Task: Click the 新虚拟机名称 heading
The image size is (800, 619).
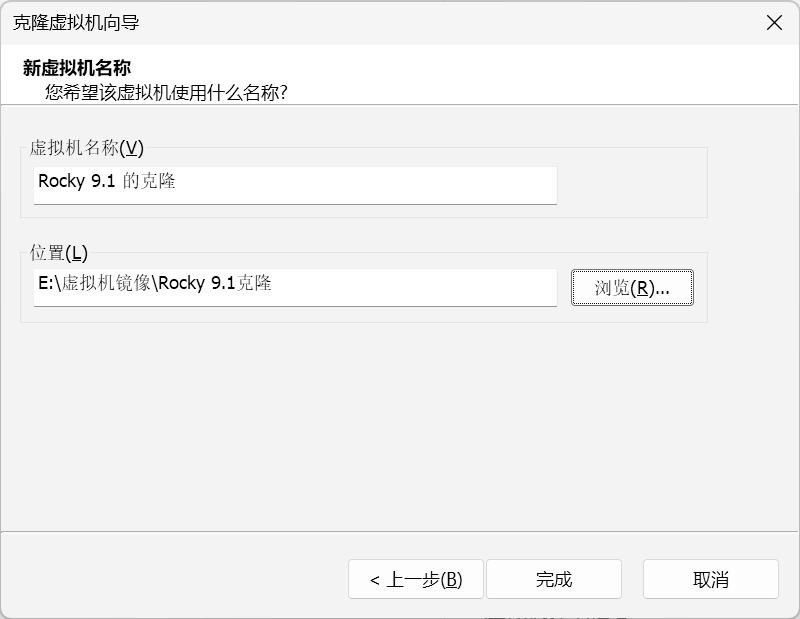Action: [77, 69]
